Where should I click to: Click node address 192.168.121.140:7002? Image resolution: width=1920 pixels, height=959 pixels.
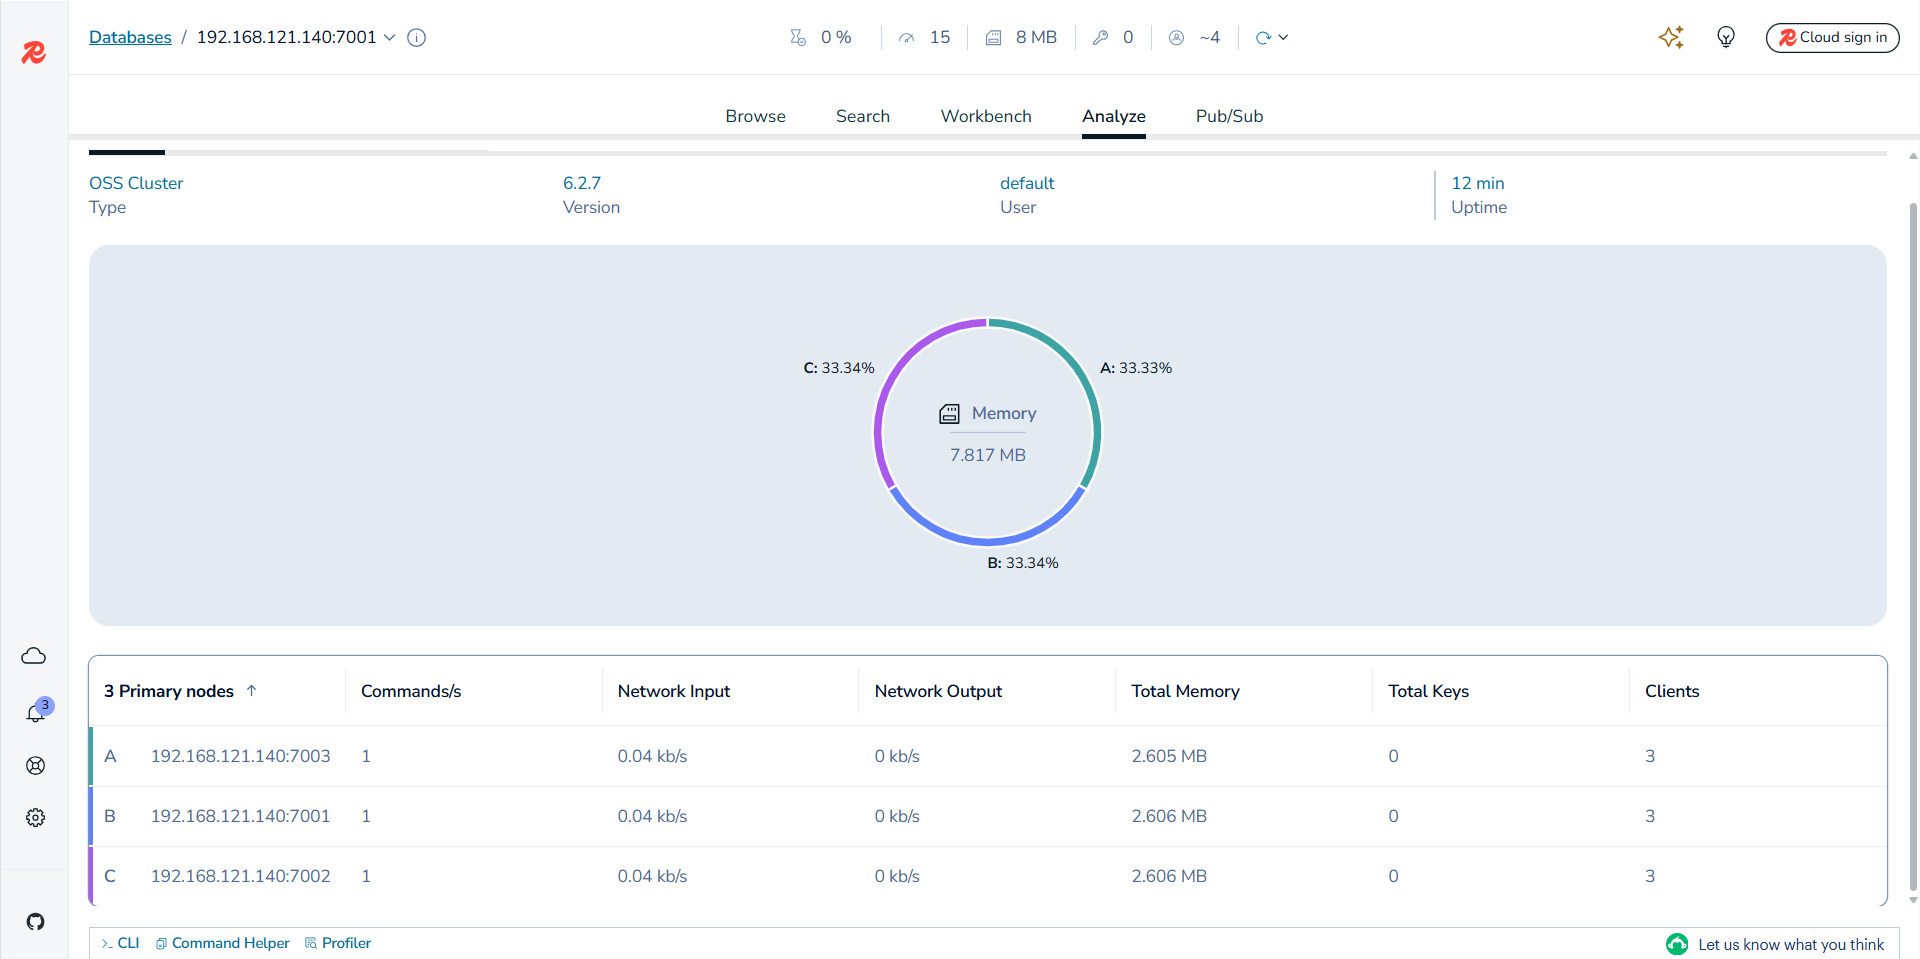240,876
